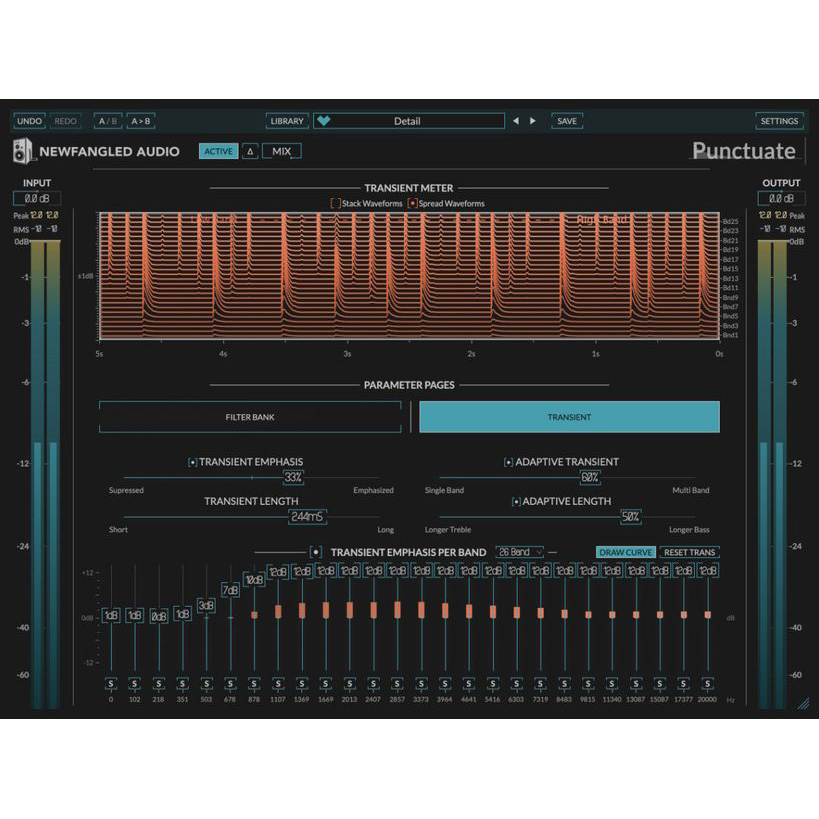This screenshot has width=819, height=819.
Task: Go to previous preset with left arrow
Action: pos(516,121)
